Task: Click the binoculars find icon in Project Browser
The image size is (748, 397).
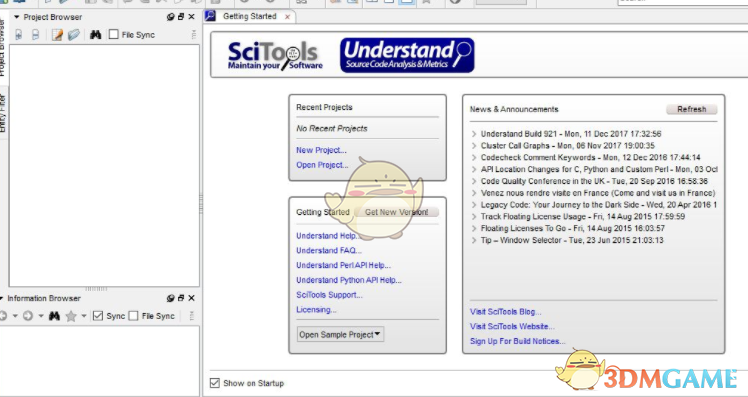Action: [95, 35]
